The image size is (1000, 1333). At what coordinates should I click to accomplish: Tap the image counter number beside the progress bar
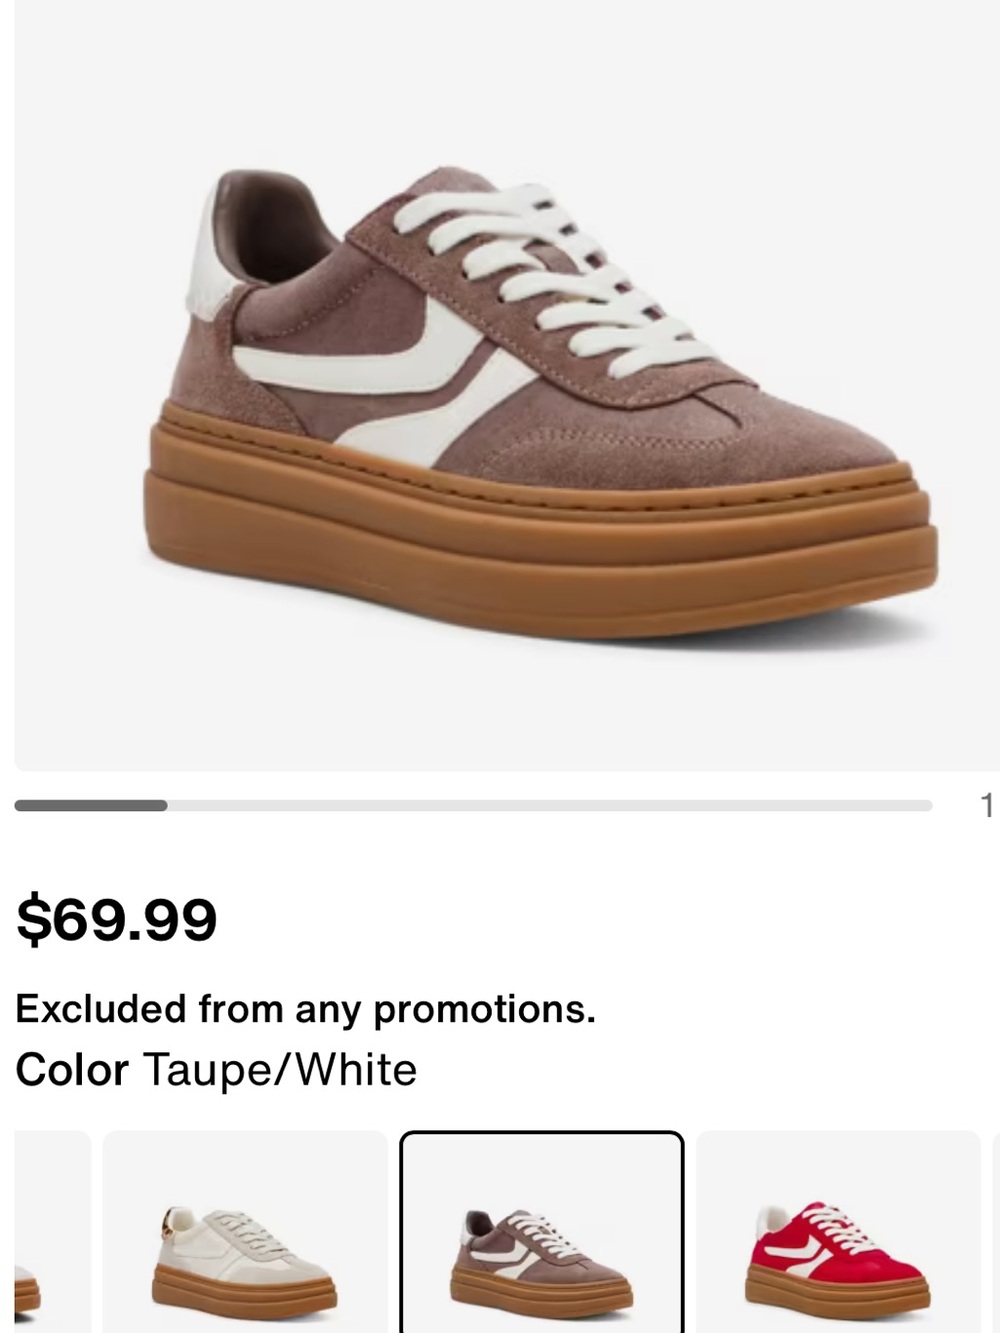(x=987, y=805)
